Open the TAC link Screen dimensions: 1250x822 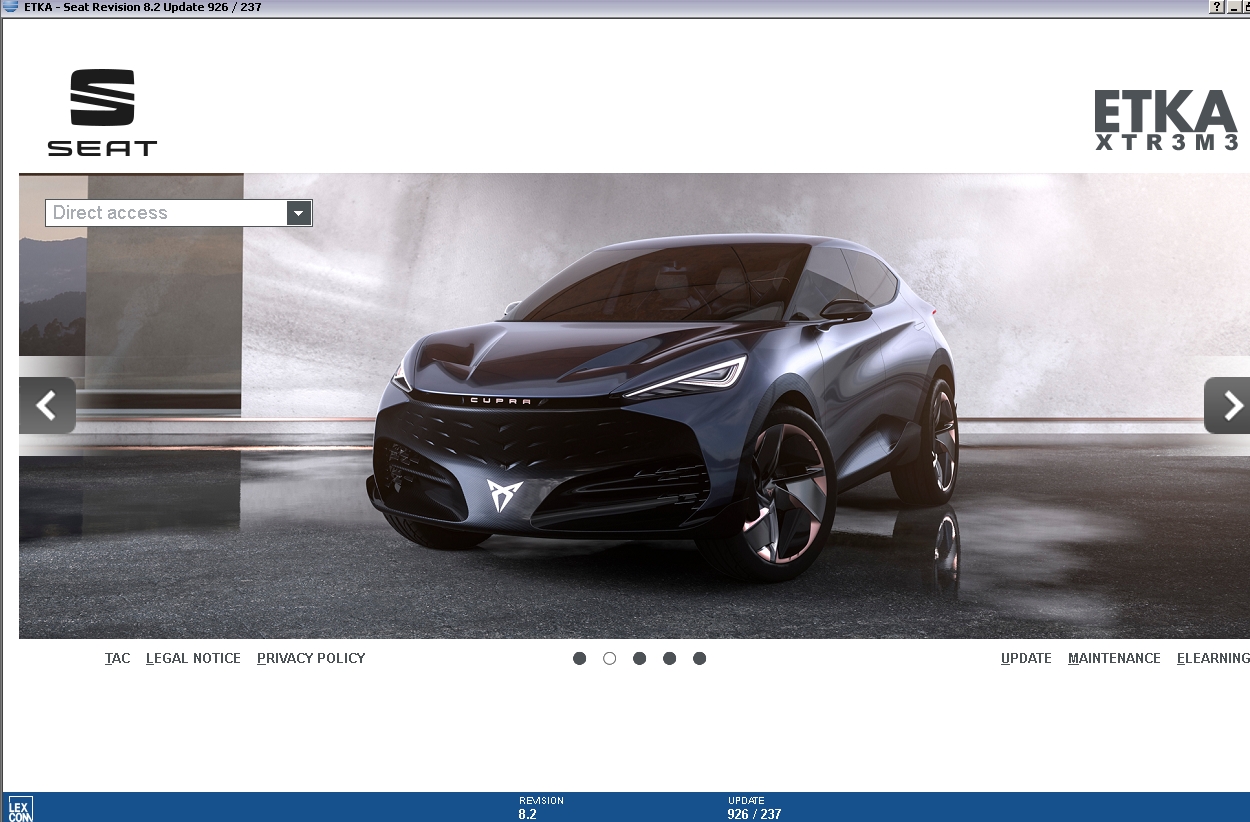pyautogui.click(x=118, y=658)
